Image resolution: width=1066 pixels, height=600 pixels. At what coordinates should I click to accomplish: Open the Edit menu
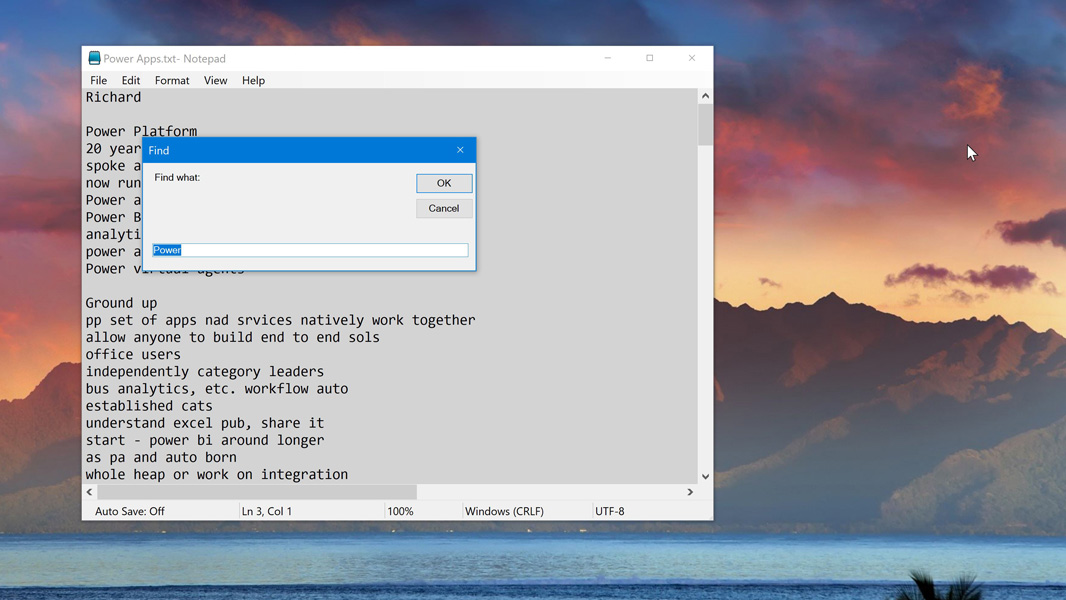[x=131, y=80]
